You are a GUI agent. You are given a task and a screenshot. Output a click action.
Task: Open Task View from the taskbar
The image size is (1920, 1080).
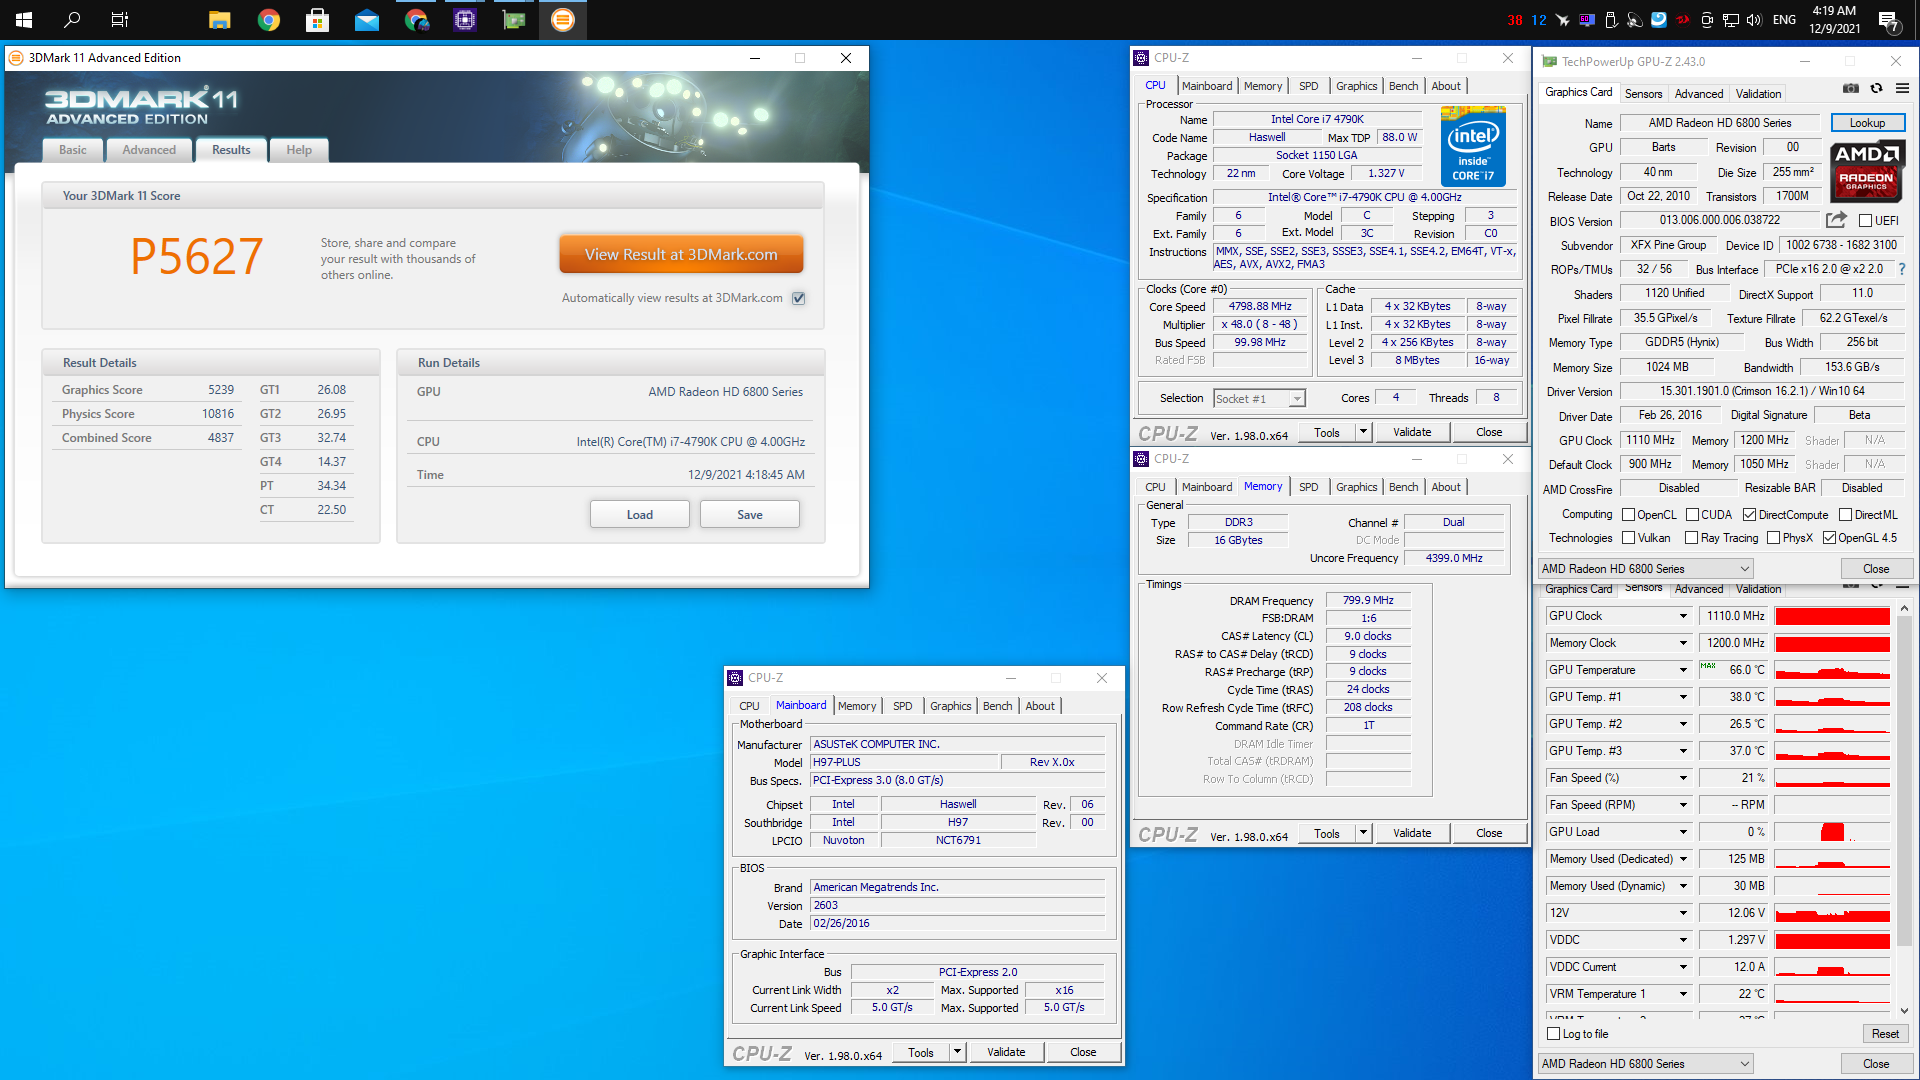pyautogui.click(x=120, y=19)
